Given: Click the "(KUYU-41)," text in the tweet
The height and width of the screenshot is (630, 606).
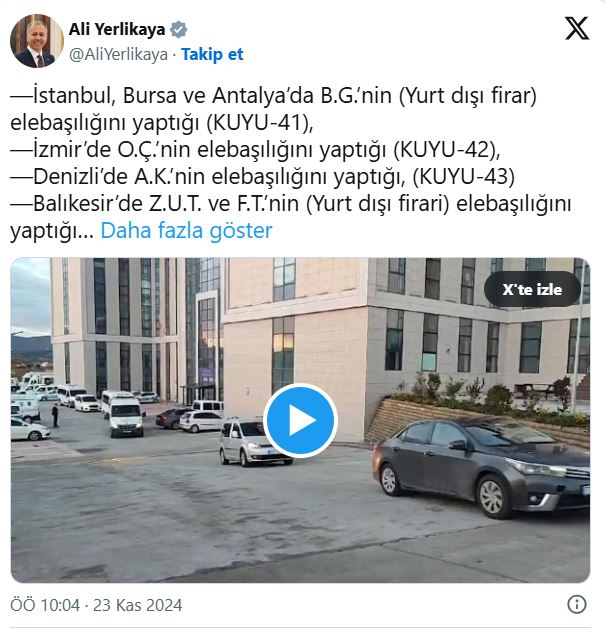Looking at the screenshot, I should (260, 123).
